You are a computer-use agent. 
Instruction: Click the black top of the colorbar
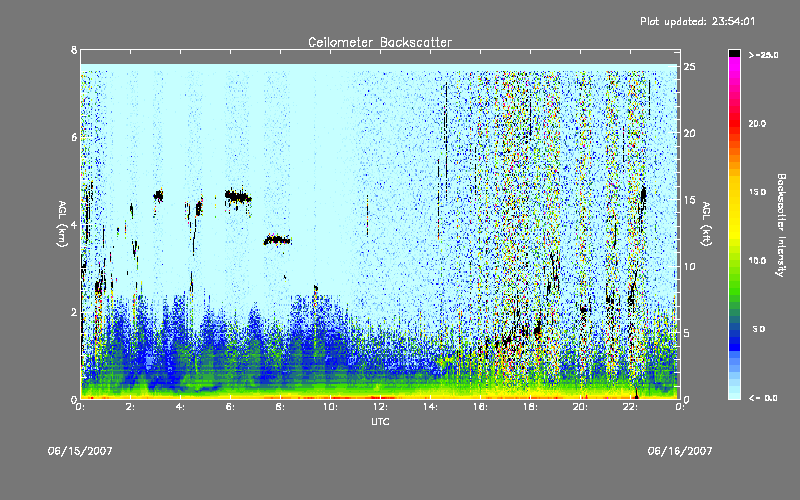click(734, 53)
